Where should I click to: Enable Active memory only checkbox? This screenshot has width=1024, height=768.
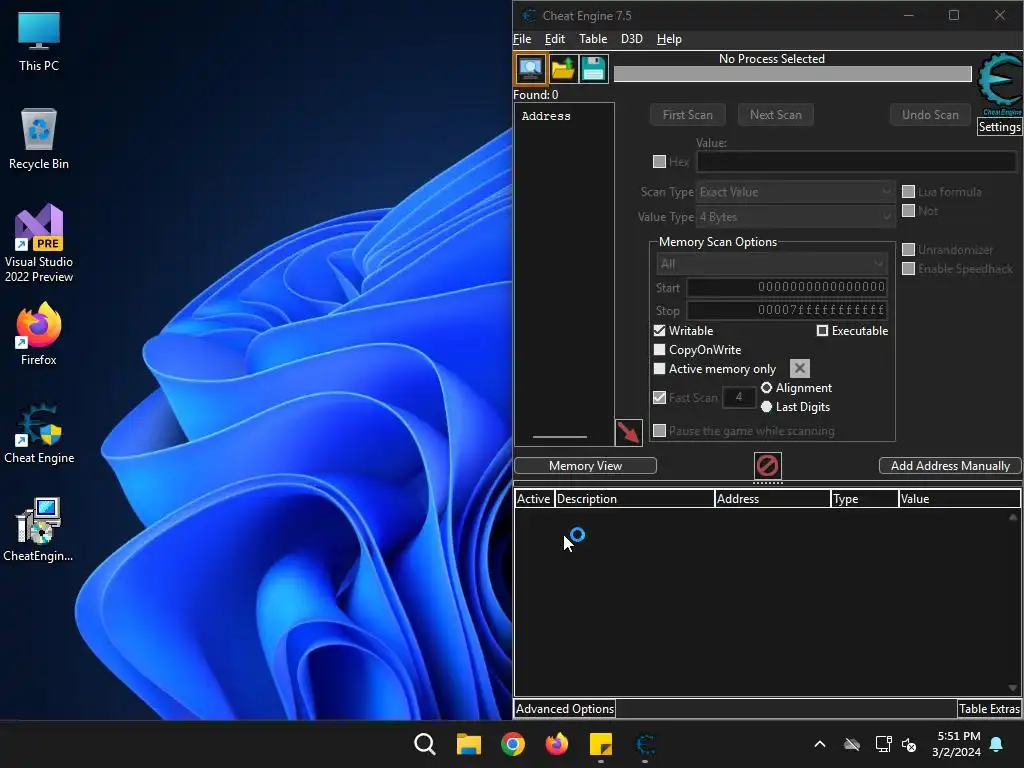[x=659, y=368]
